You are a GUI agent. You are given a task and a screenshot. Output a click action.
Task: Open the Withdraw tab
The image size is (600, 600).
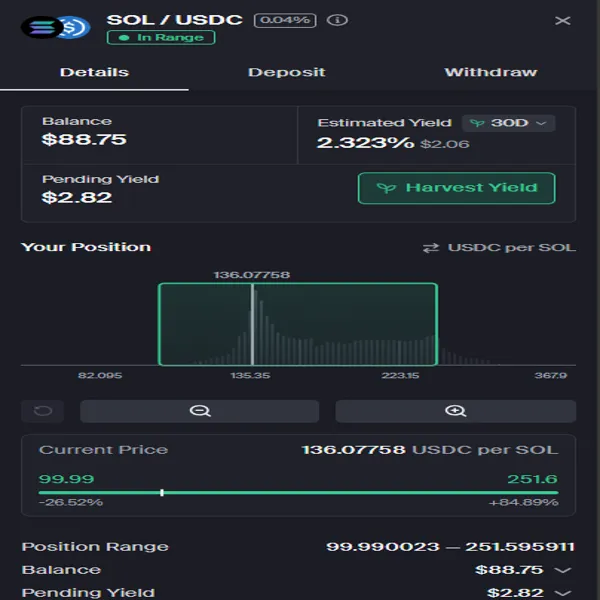(x=490, y=72)
